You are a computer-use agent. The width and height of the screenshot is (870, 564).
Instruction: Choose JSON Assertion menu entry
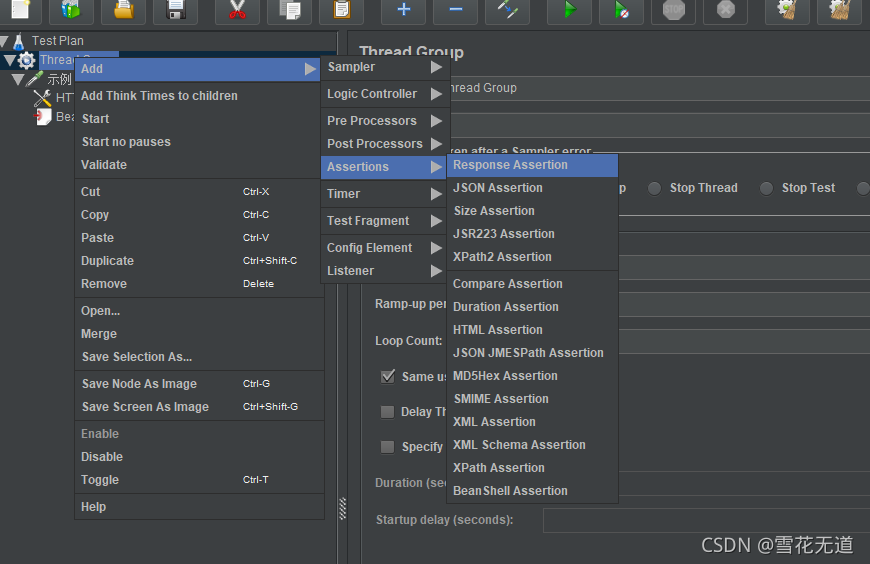(533, 188)
